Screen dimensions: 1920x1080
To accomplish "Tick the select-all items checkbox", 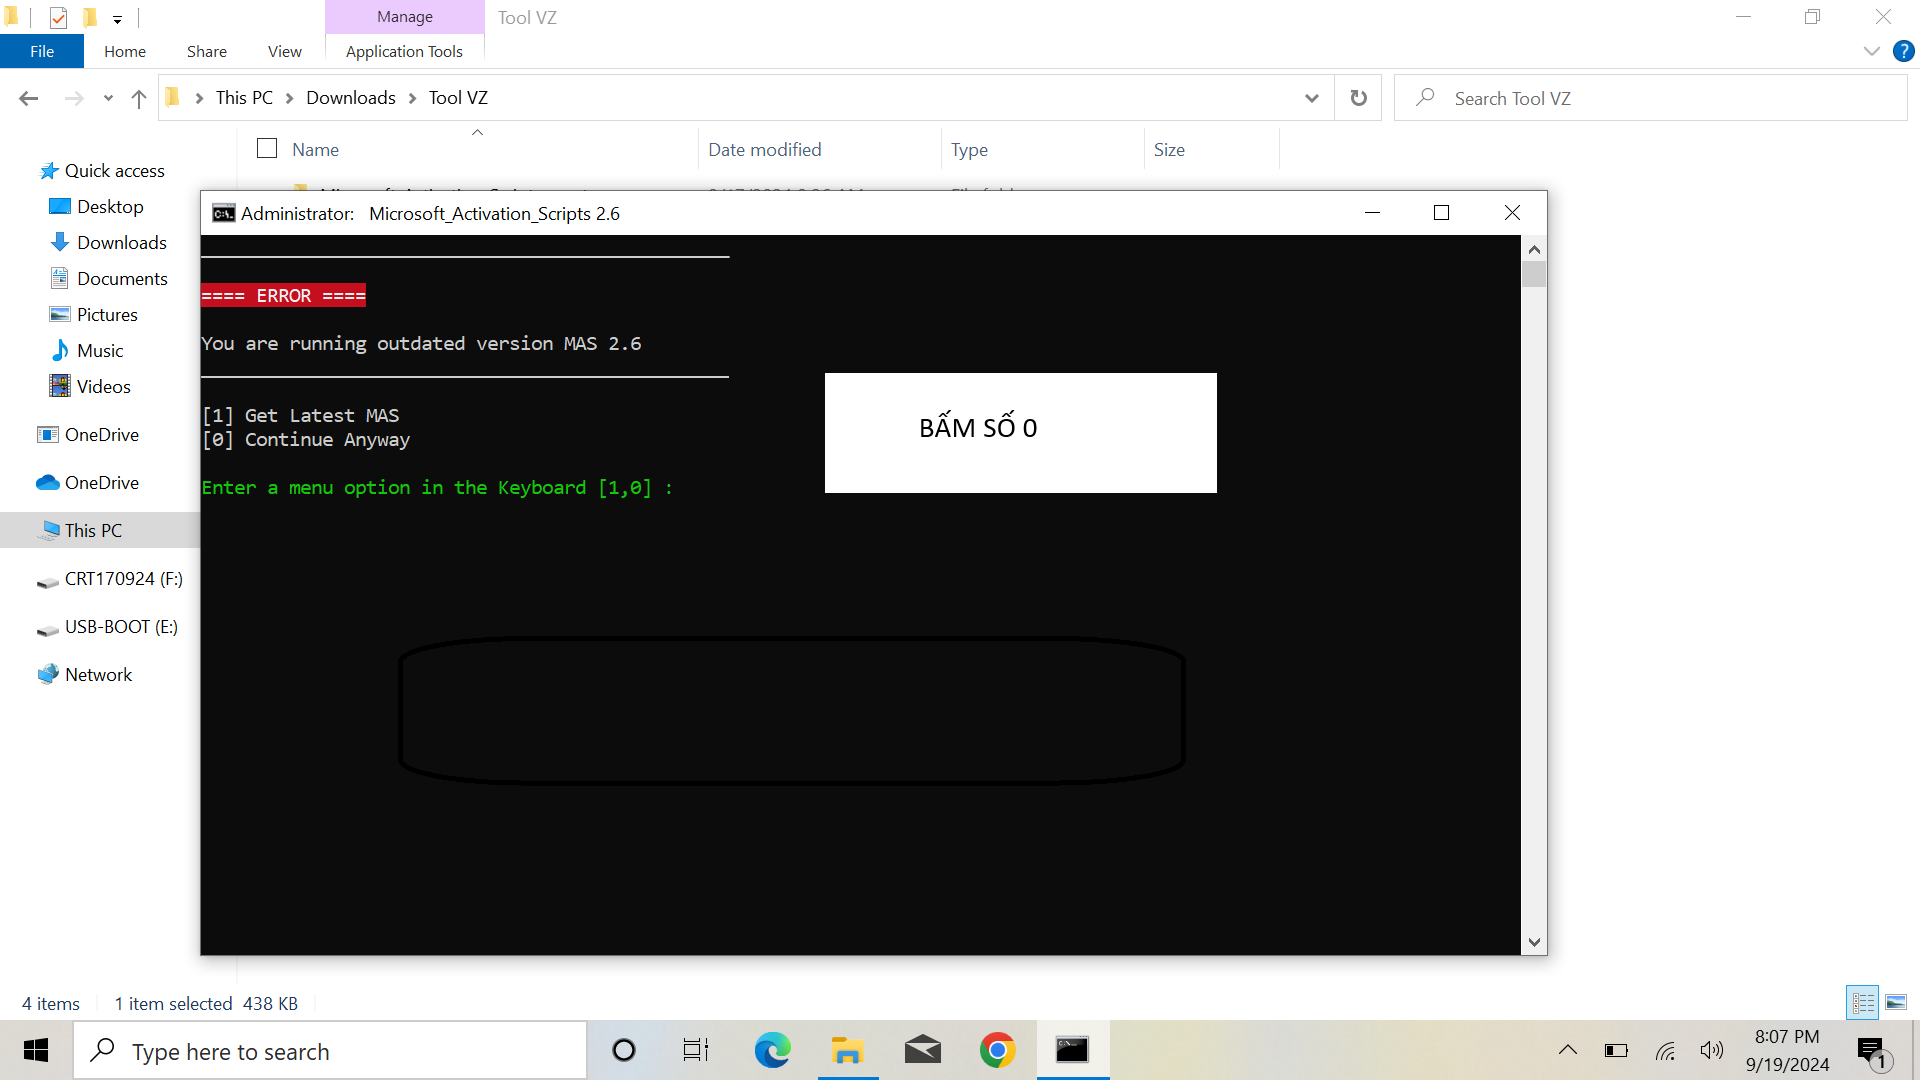I will coord(267,149).
